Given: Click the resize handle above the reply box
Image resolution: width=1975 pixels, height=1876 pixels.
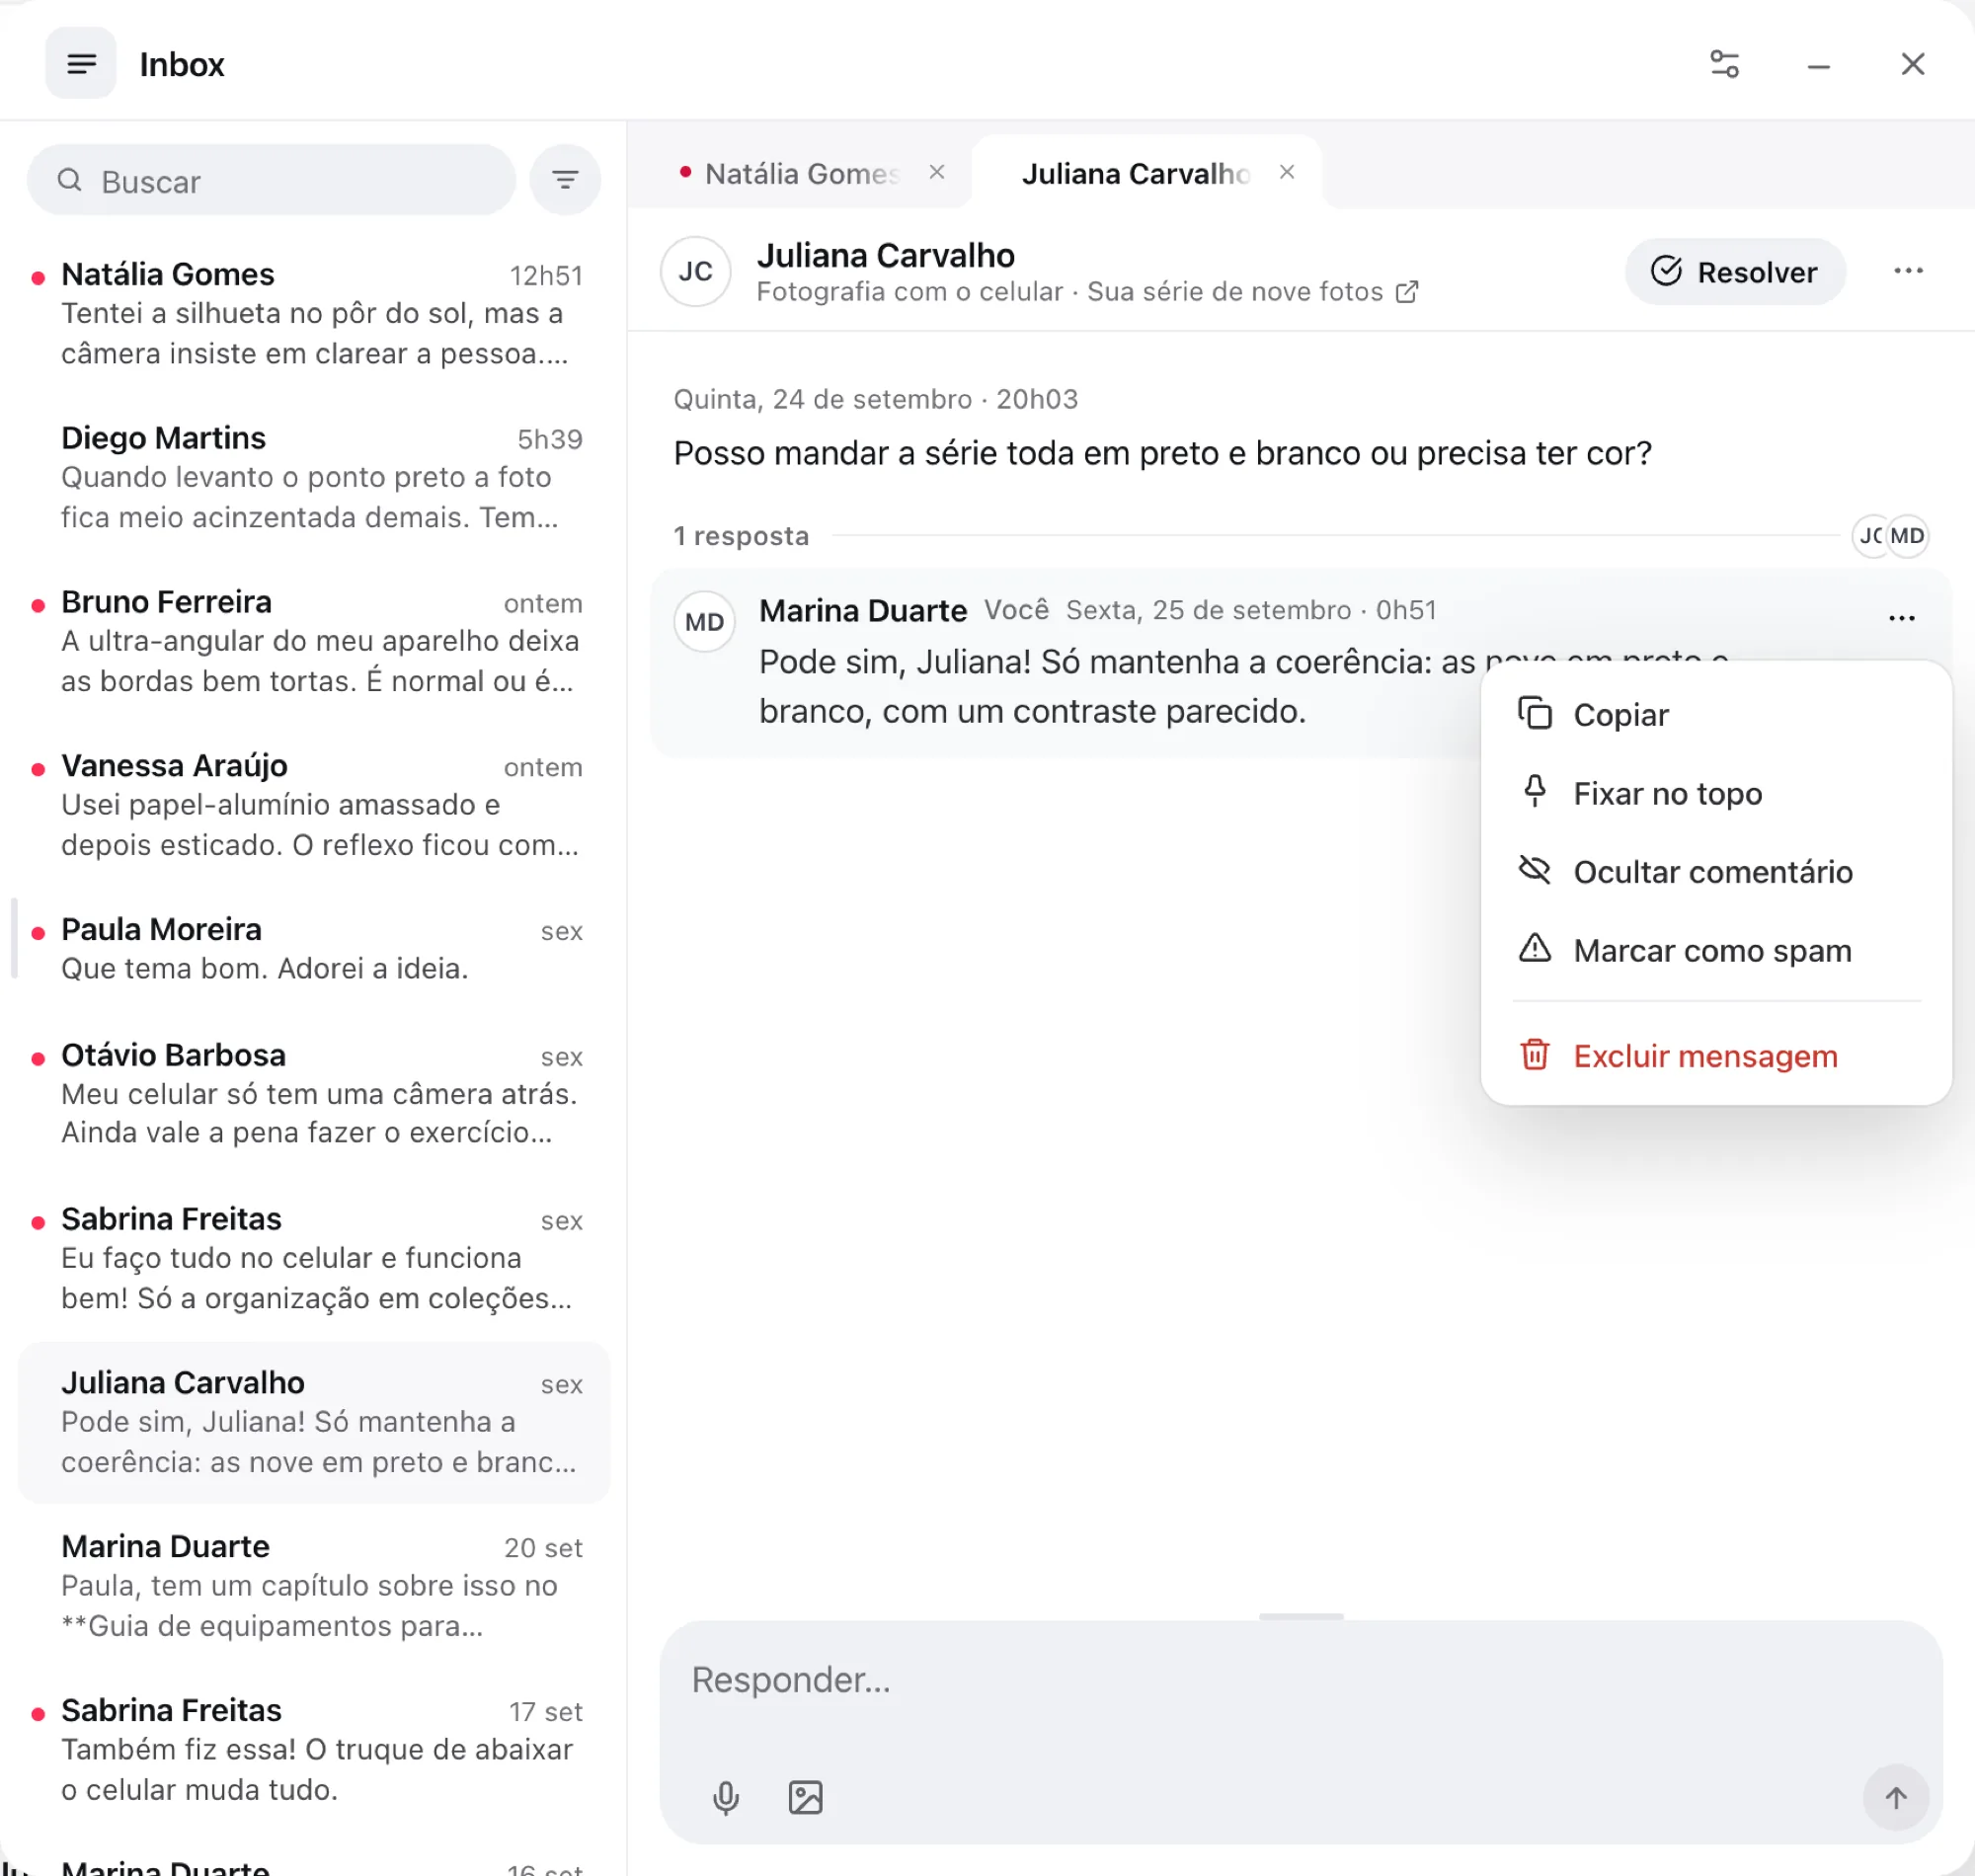Looking at the screenshot, I should click(1301, 1616).
